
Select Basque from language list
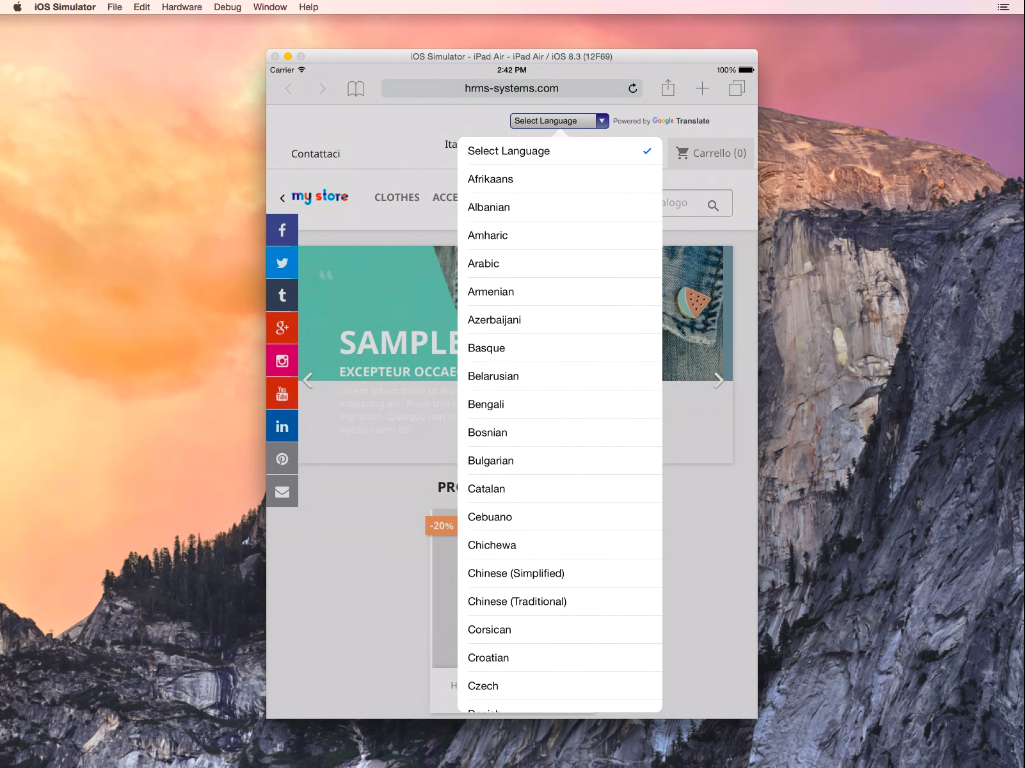click(x=560, y=348)
